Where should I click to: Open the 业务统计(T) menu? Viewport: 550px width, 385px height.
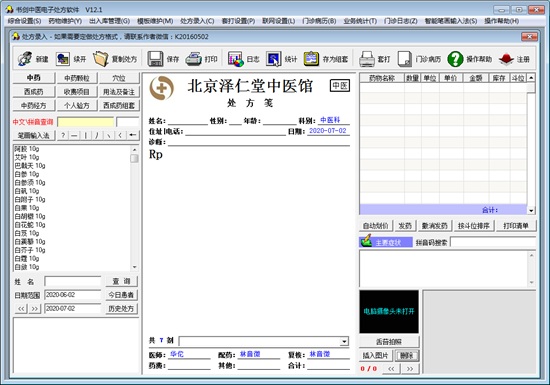coord(360,21)
